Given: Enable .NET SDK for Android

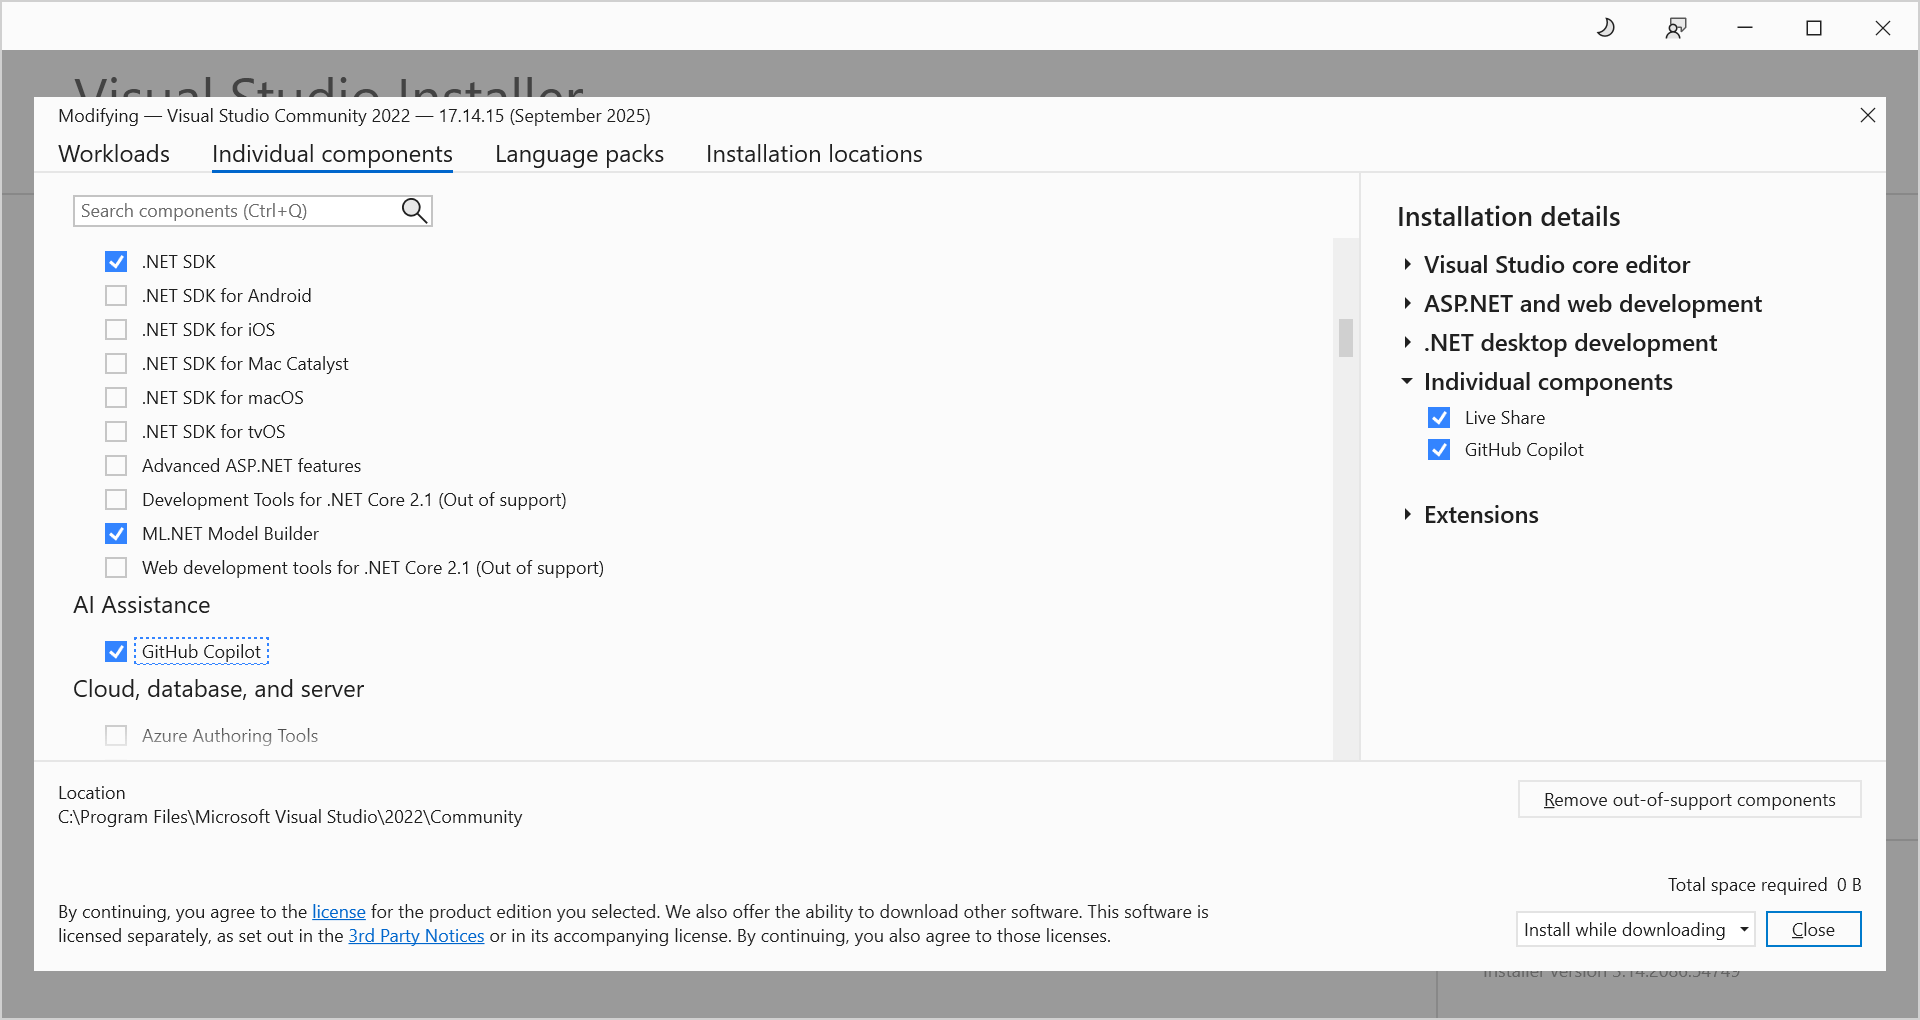Looking at the screenshot, I should (x=116, y=295).
